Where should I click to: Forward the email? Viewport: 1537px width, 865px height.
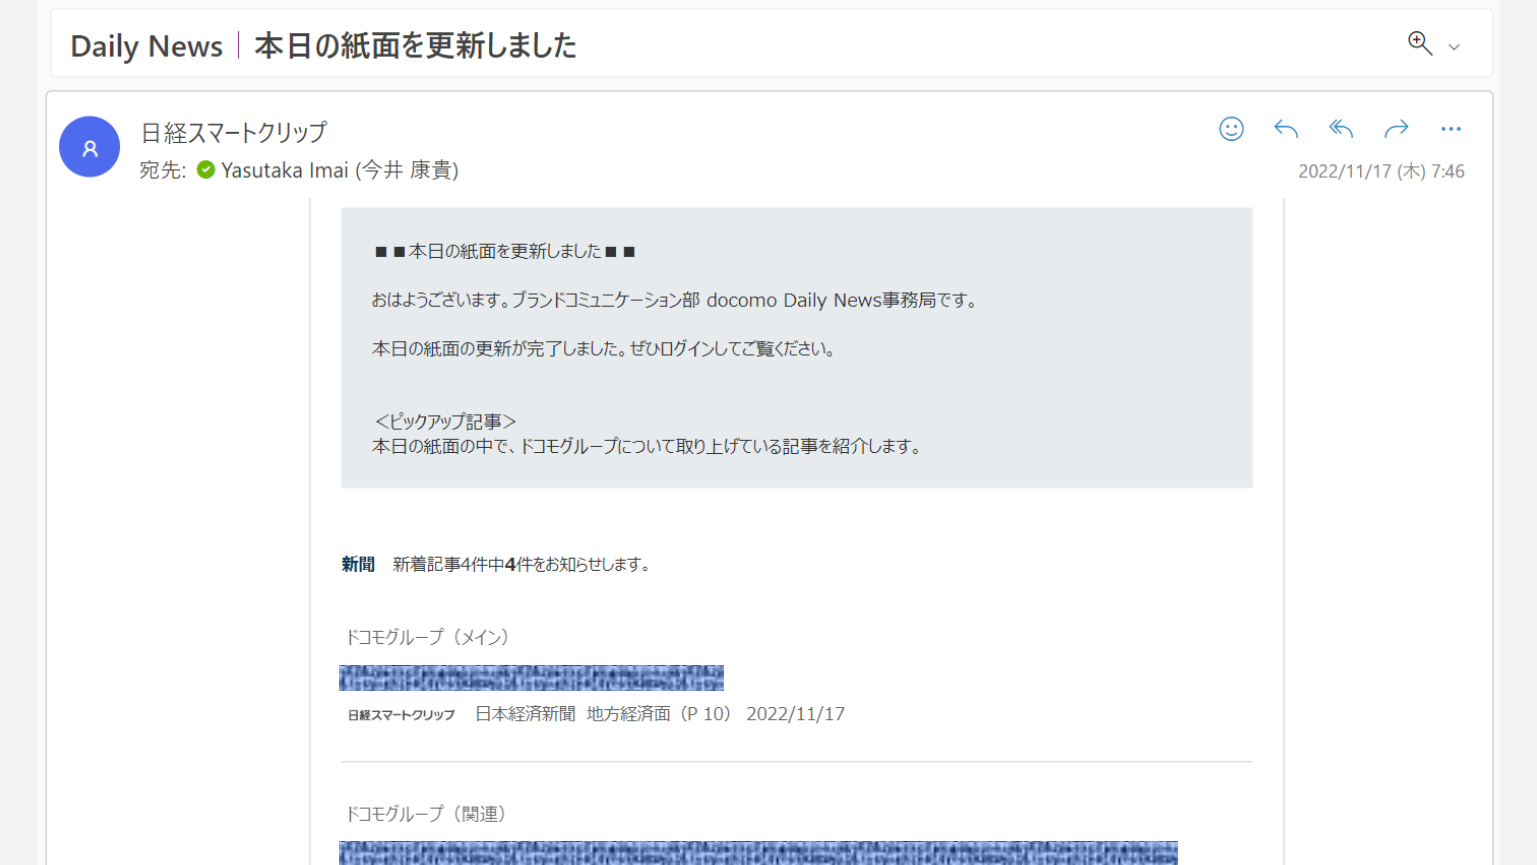pos(1396,129)
